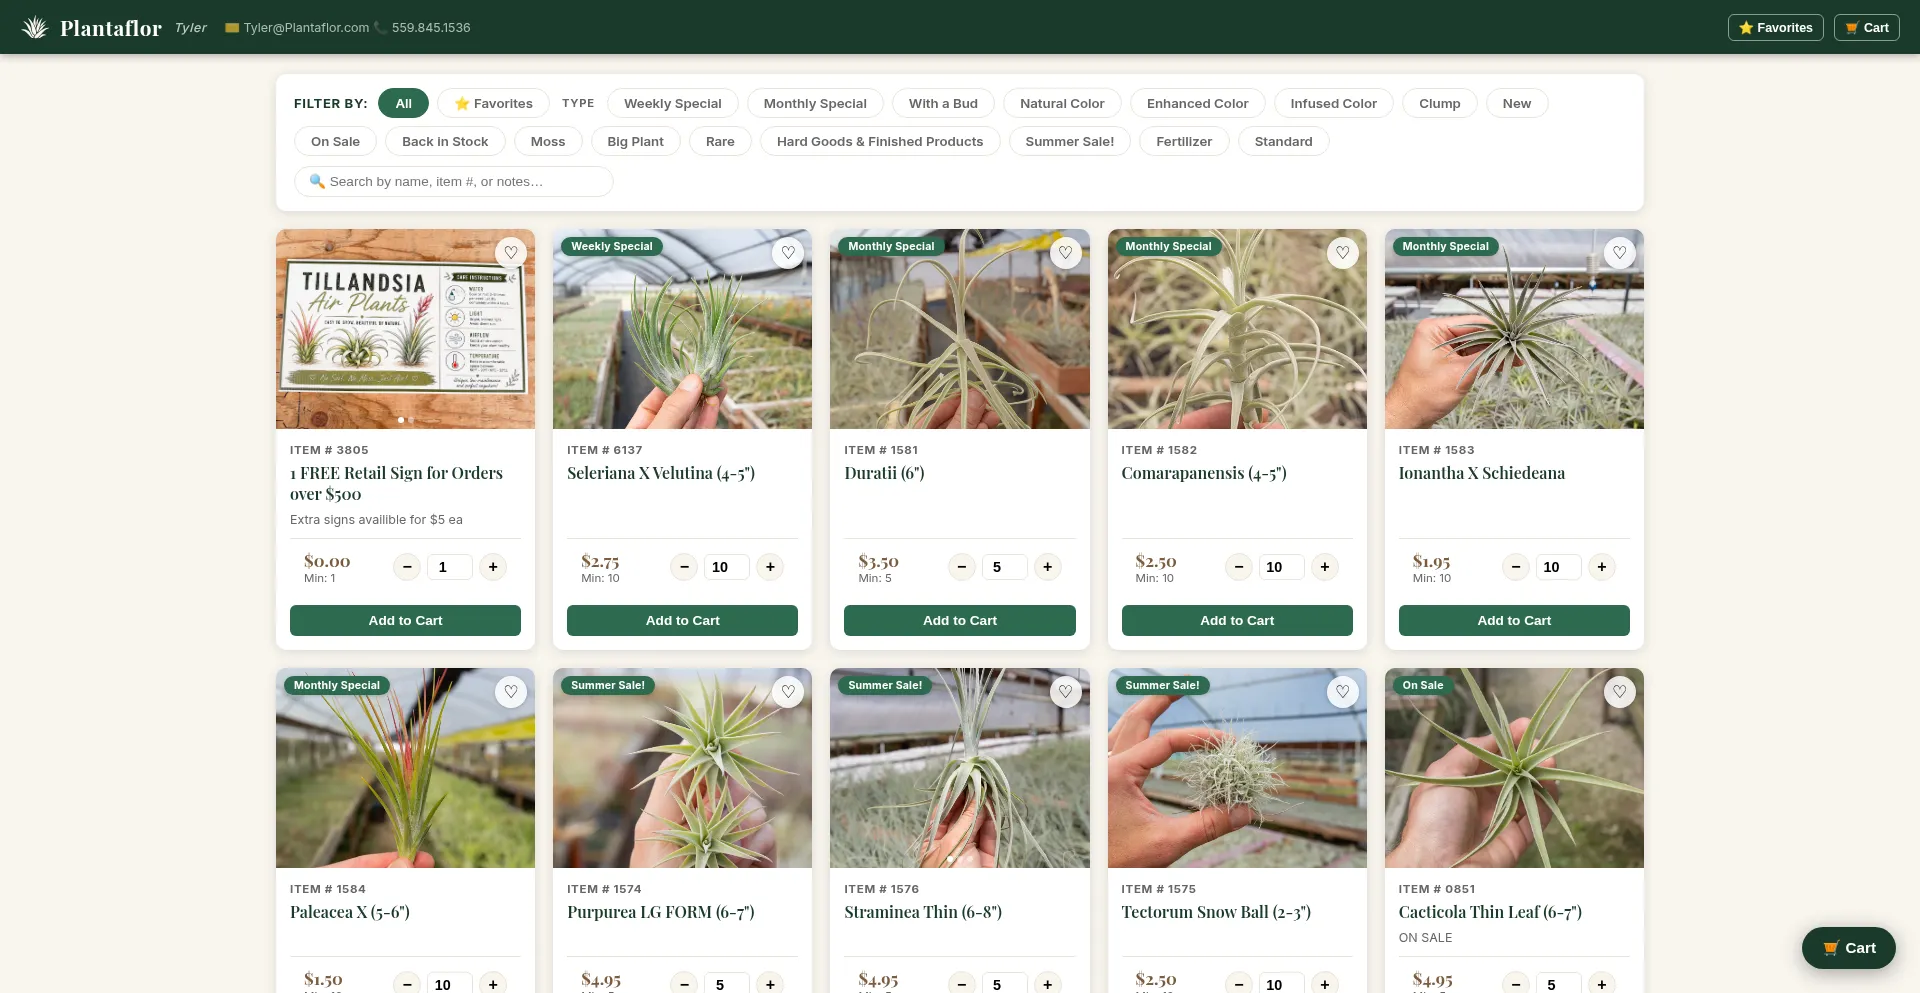
Task: Edit Comarapanensis quantity field
Action: tap(1281, 567)
